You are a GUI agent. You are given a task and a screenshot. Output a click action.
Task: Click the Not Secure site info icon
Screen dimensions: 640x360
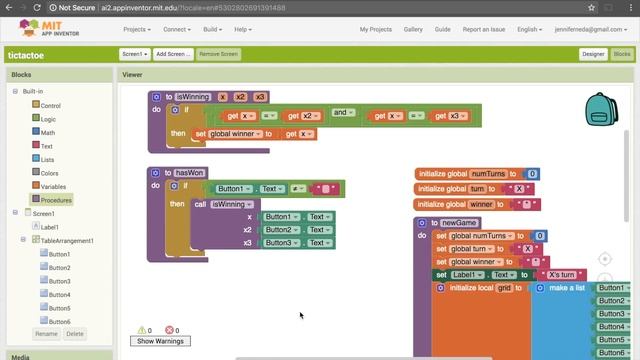(53, 7)
